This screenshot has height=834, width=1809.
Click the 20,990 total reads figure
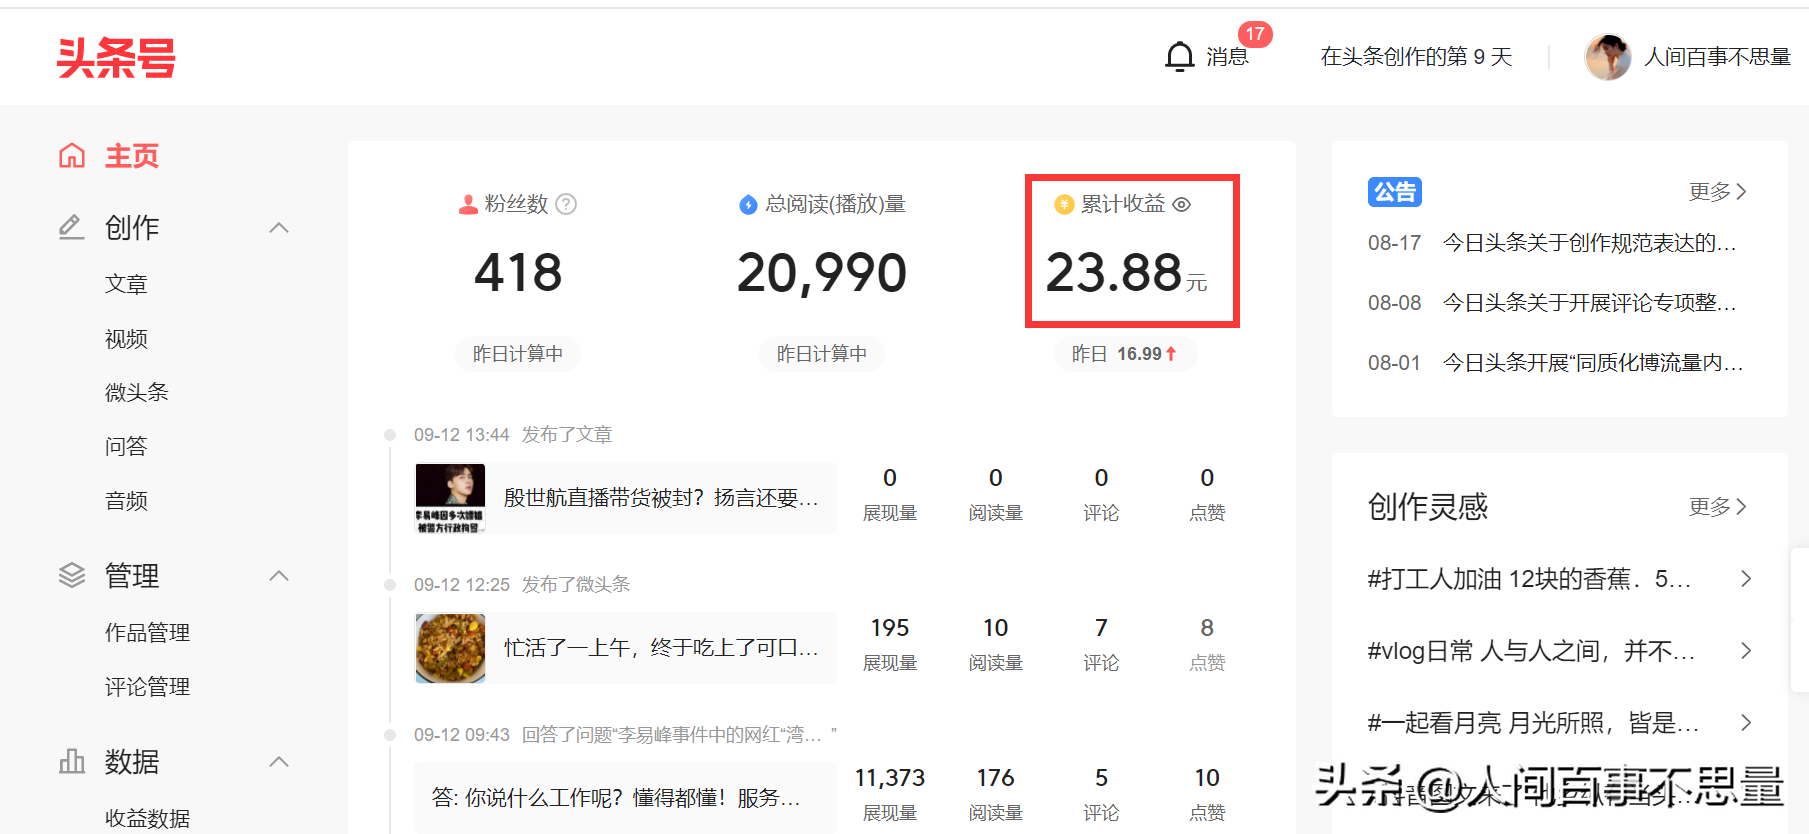pos(822,272)
